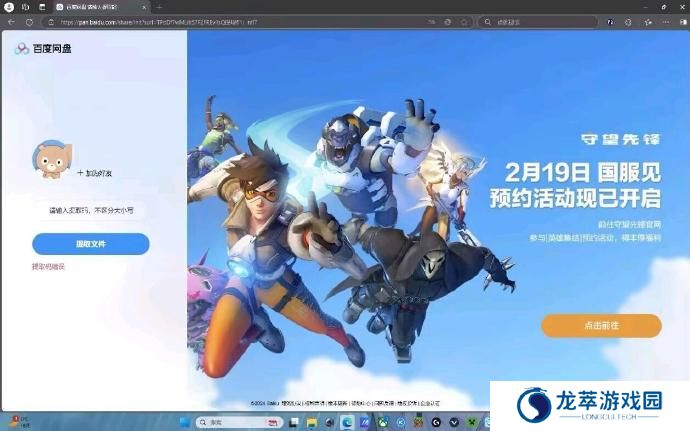Click the purple app icon beside Edge
Viewport: 690px width, 431px height.
(x=365, y=423)
